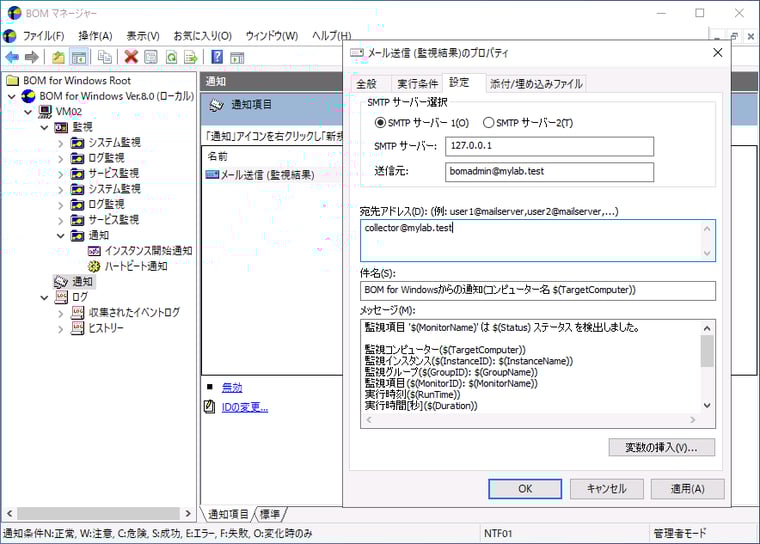Select the ログ node in the tree

(x=71, y=297)
